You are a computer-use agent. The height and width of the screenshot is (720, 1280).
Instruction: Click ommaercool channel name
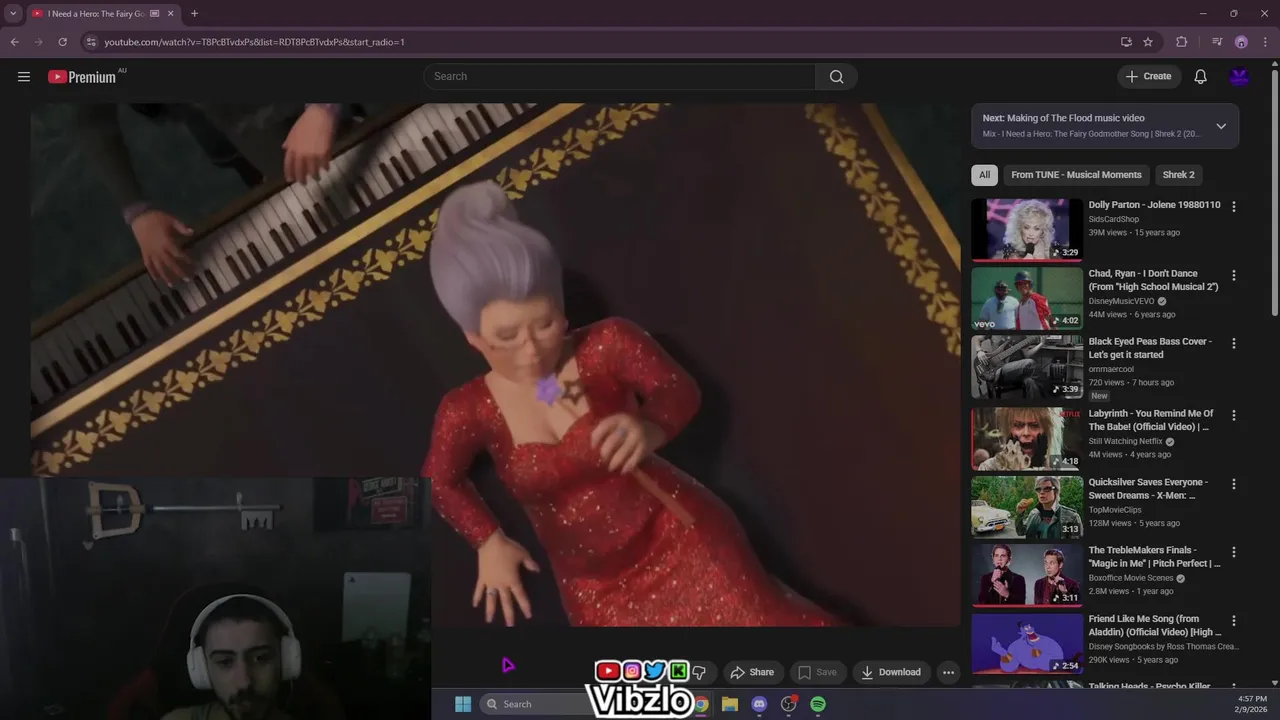point(1111,369)
